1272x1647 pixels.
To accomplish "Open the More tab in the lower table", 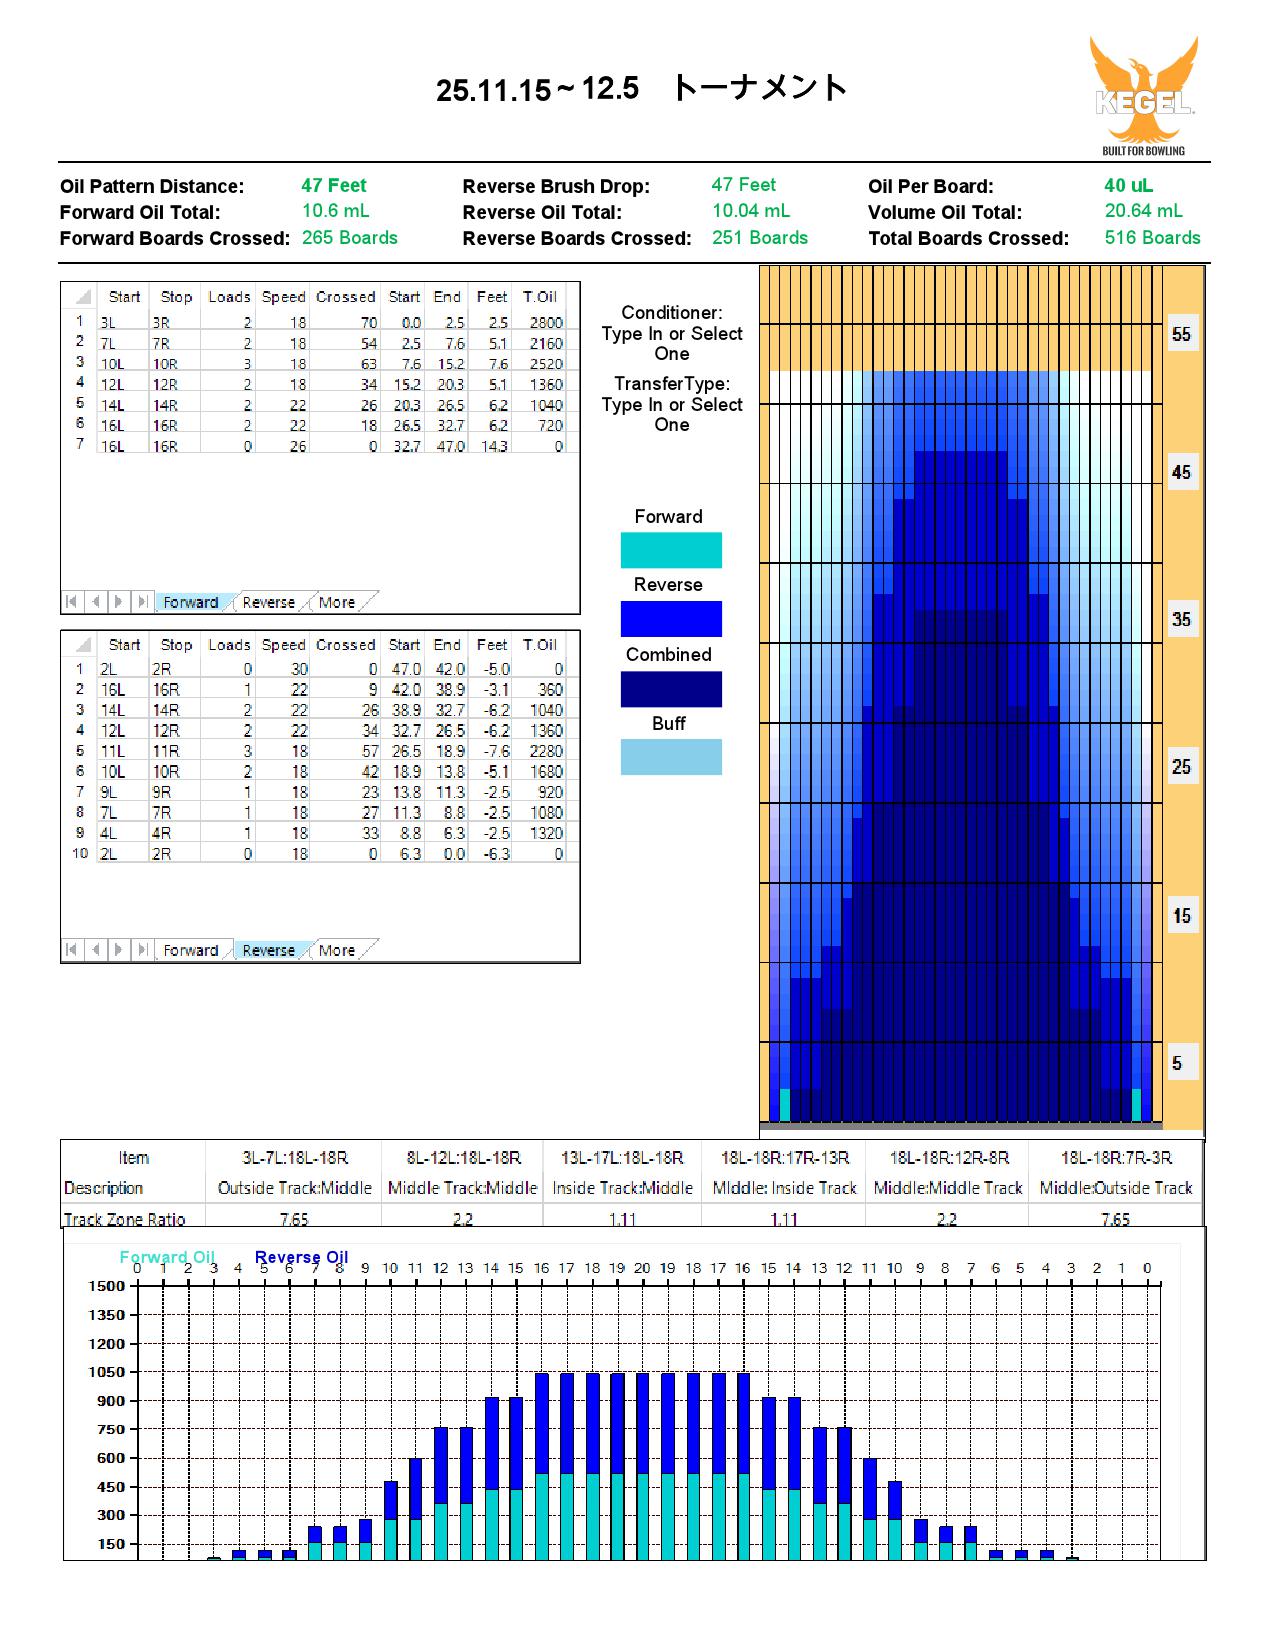I will click(x=337, y=951).
